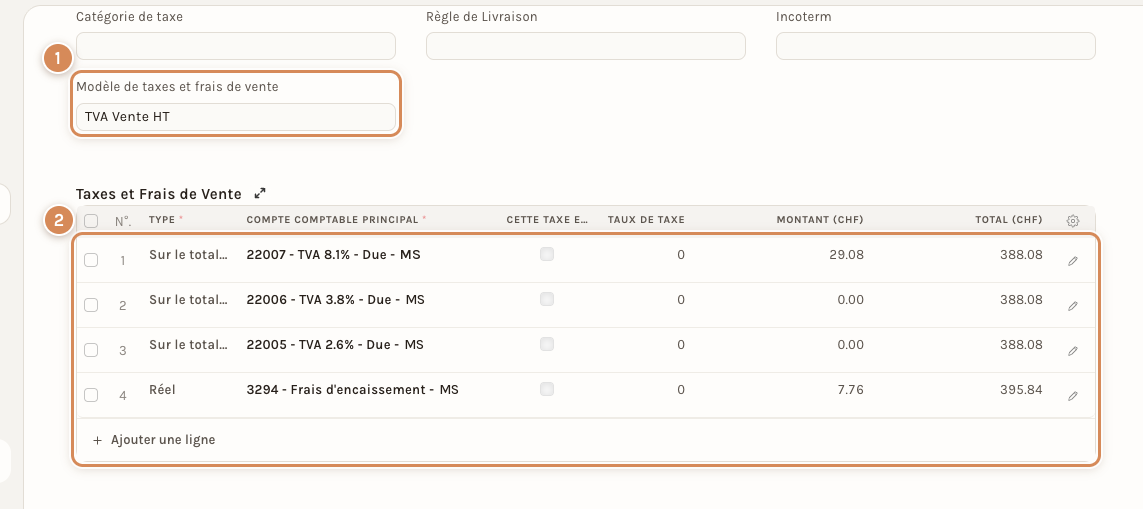Select account 3294 - Frais d'encaissement - MS
Viewport: 1143px width, 509px height.
point(353,391)
